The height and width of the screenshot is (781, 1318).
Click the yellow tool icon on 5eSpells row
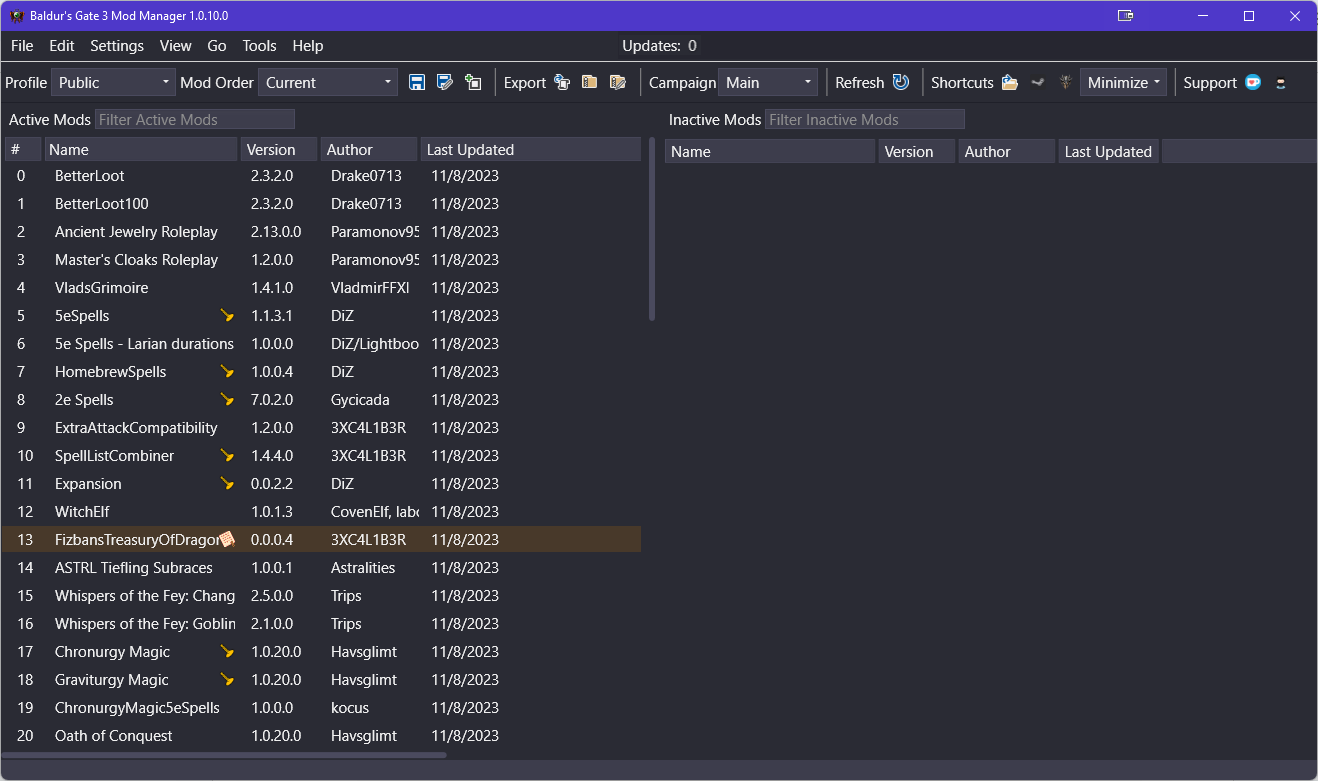227,315
